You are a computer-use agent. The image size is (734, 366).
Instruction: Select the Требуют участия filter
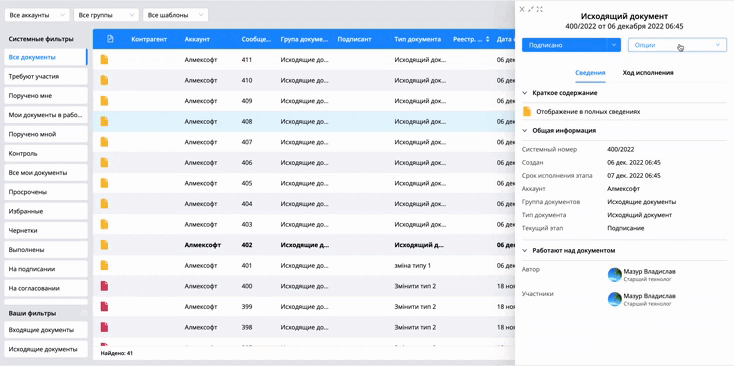pos(46,76)
